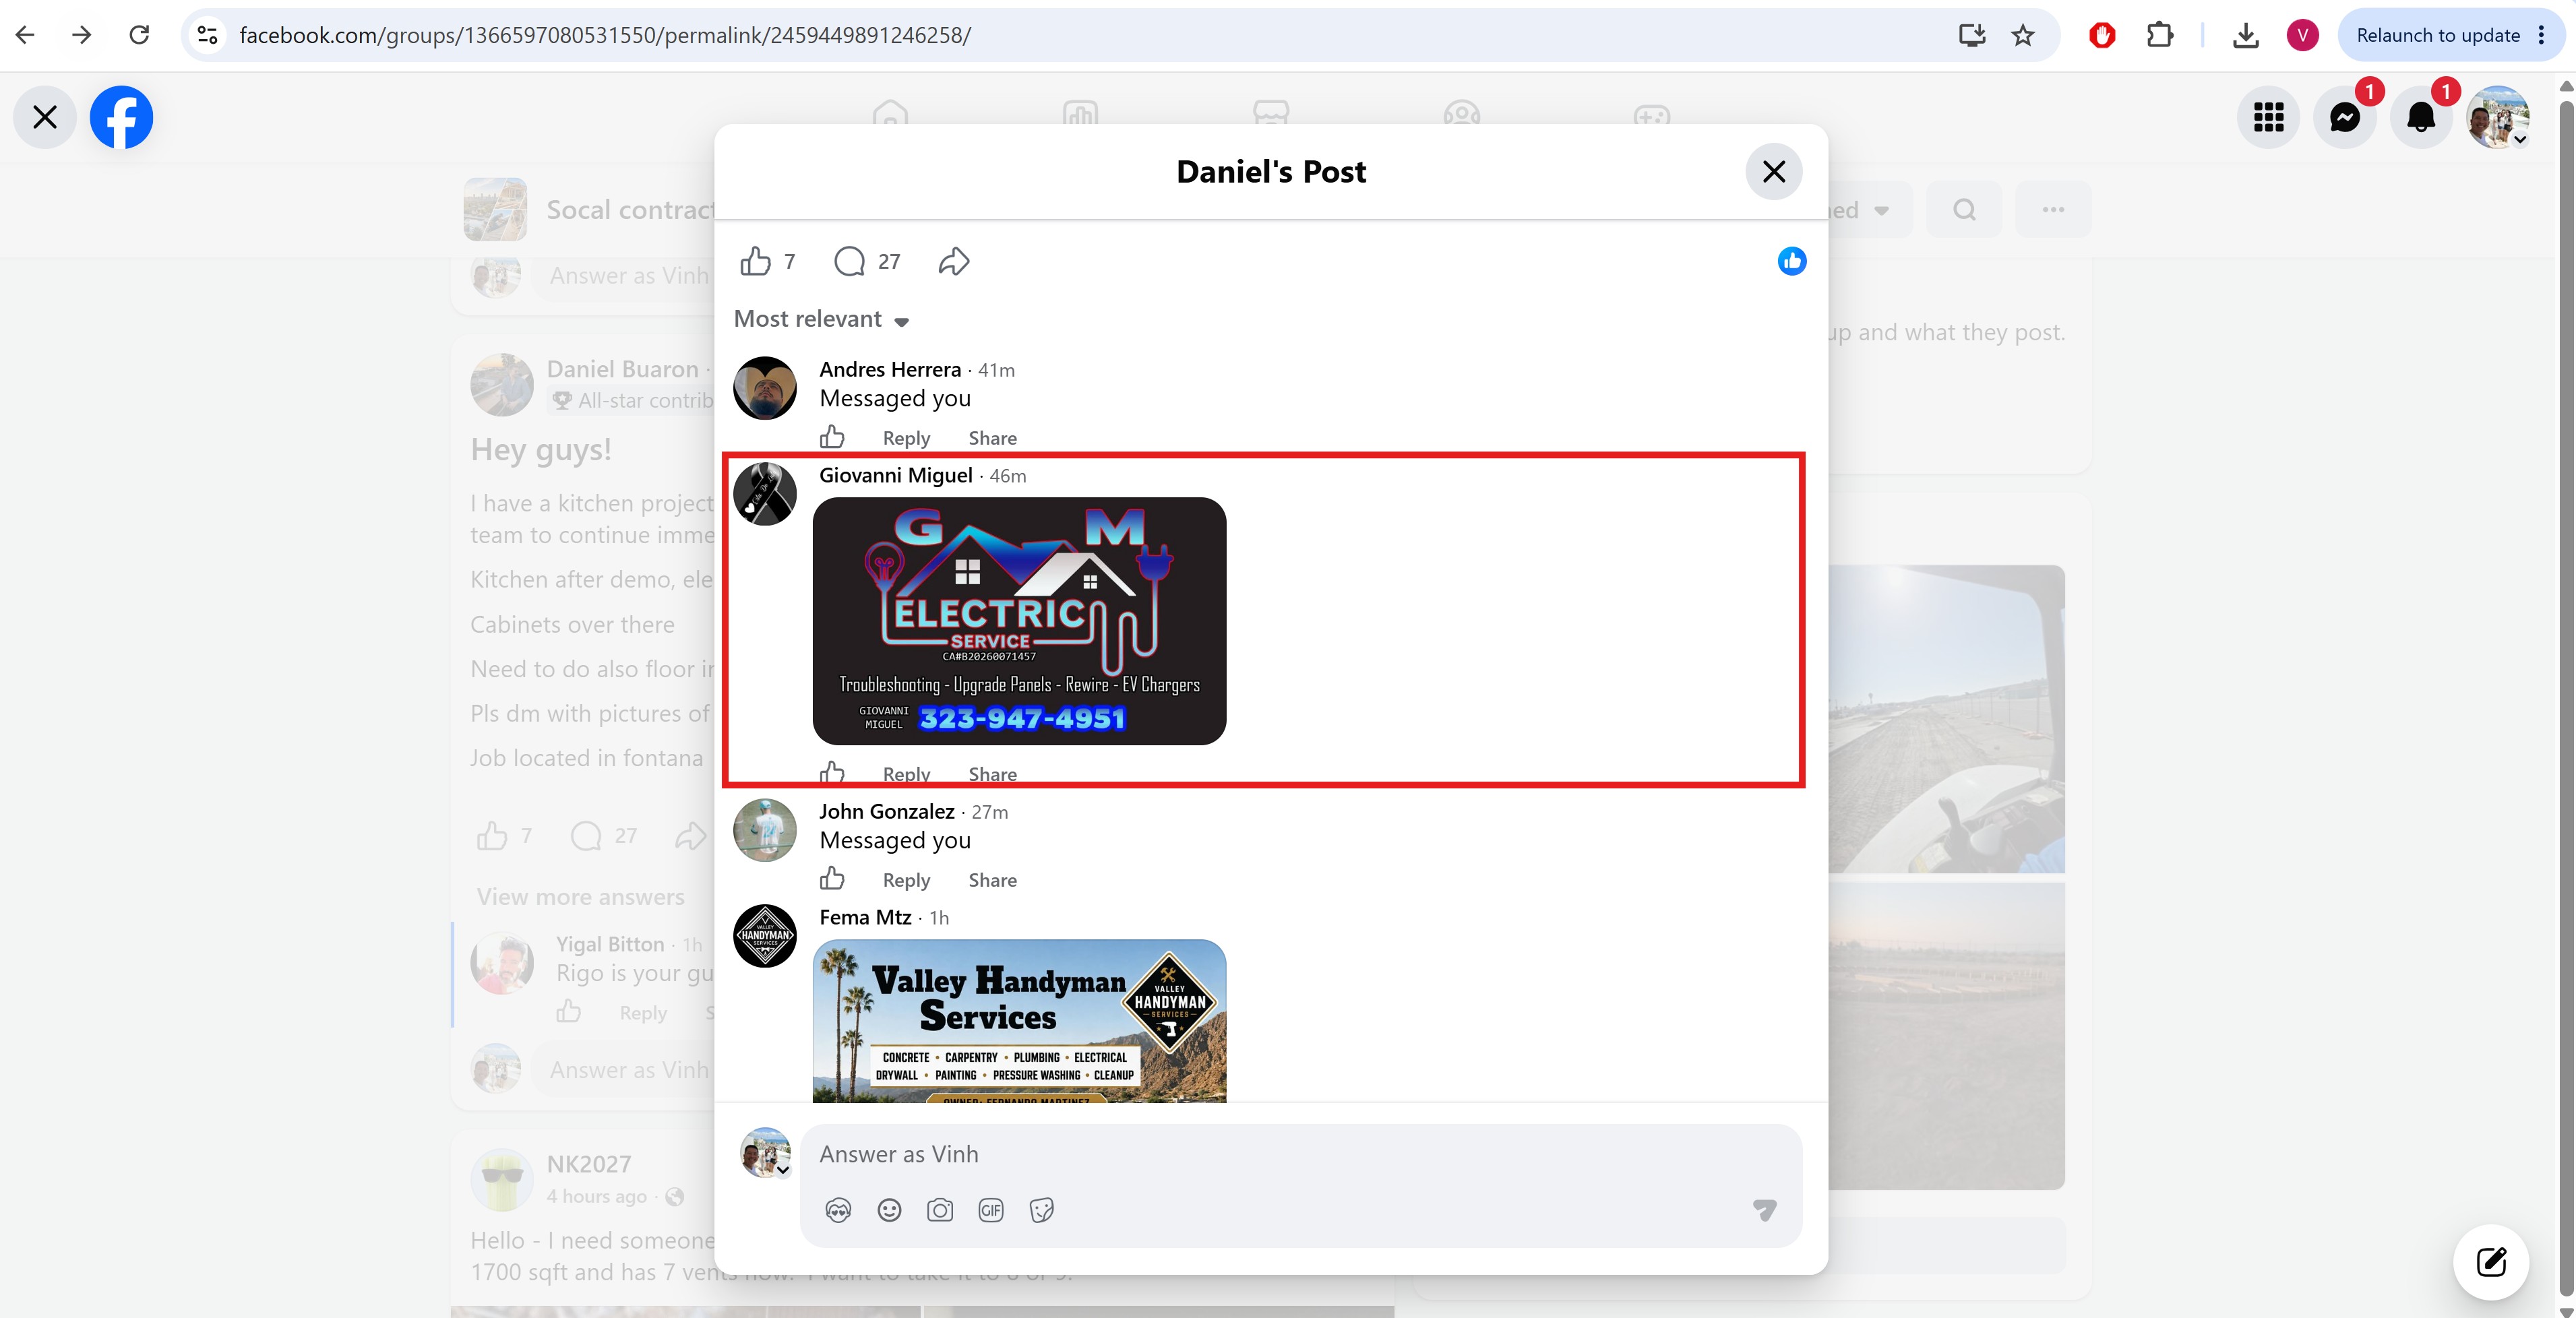2576x1318 pixels.
Task: Go forward in browser history
Action: pyautogui.click(x=82, y=35)
